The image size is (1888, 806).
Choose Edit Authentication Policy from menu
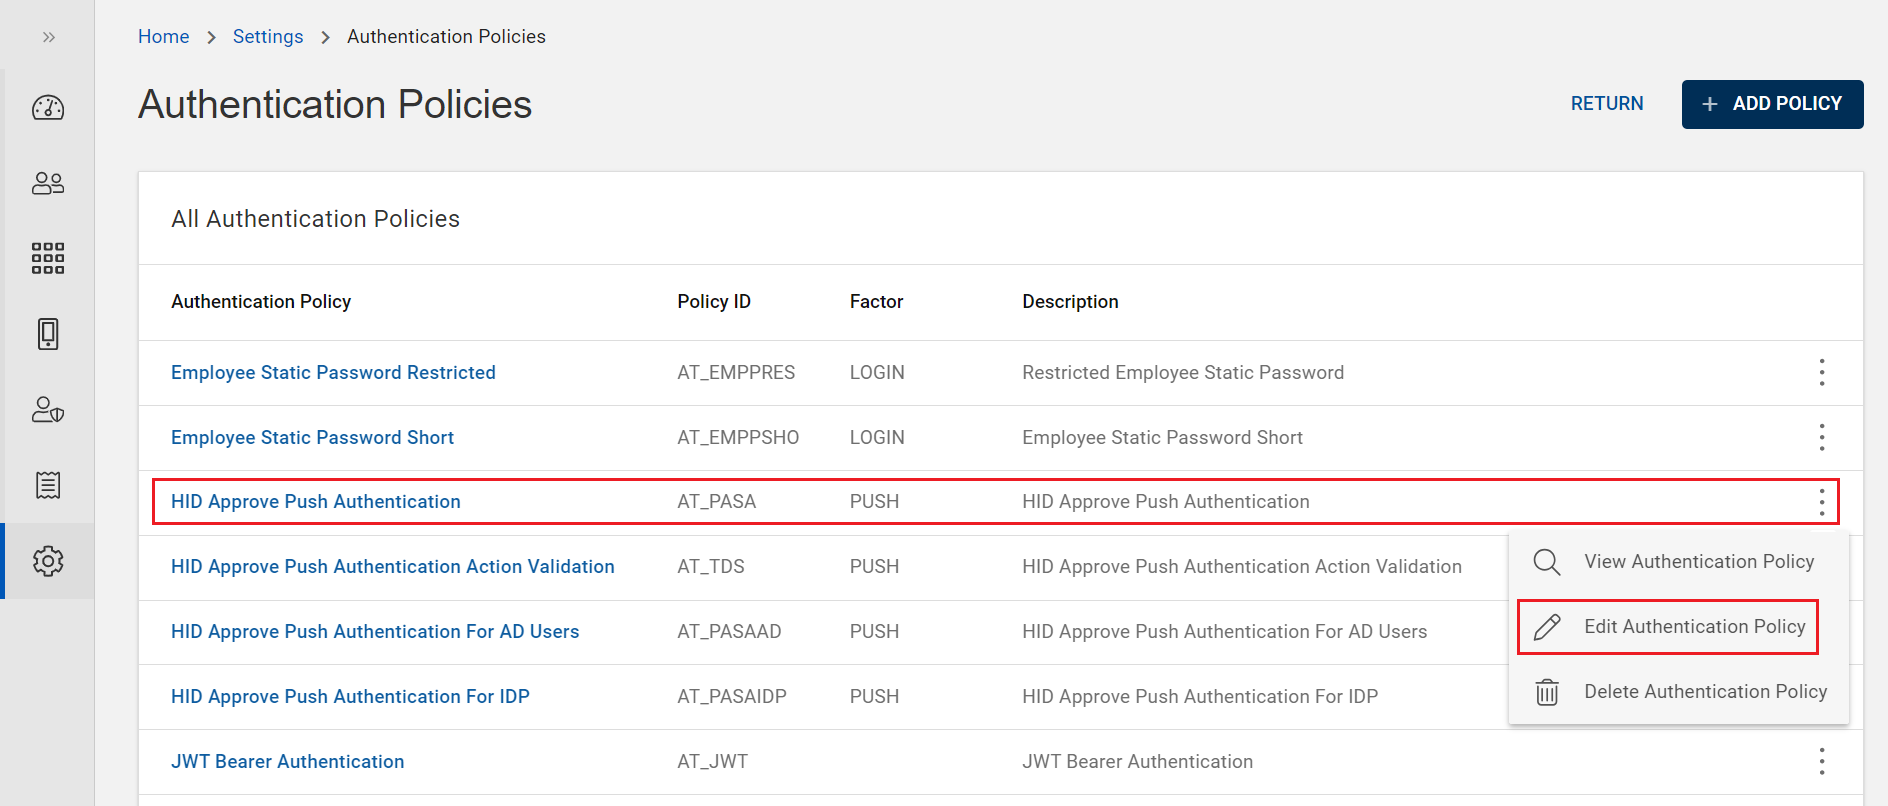coord(1694,627)
